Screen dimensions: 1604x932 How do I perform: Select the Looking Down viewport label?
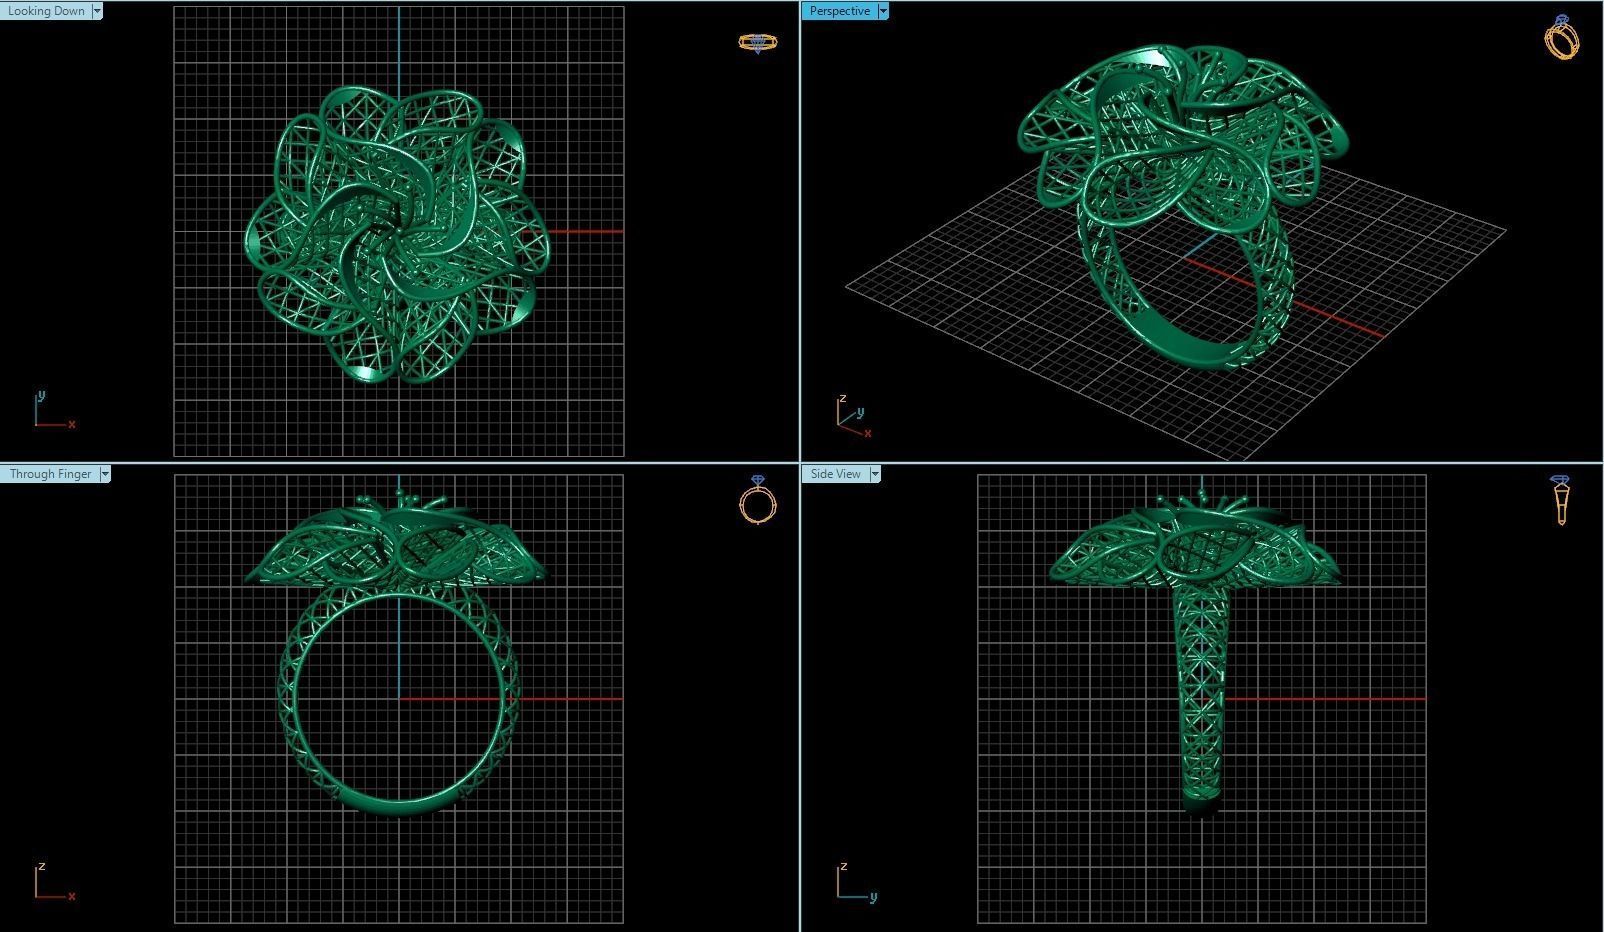(x=46, y=11)
